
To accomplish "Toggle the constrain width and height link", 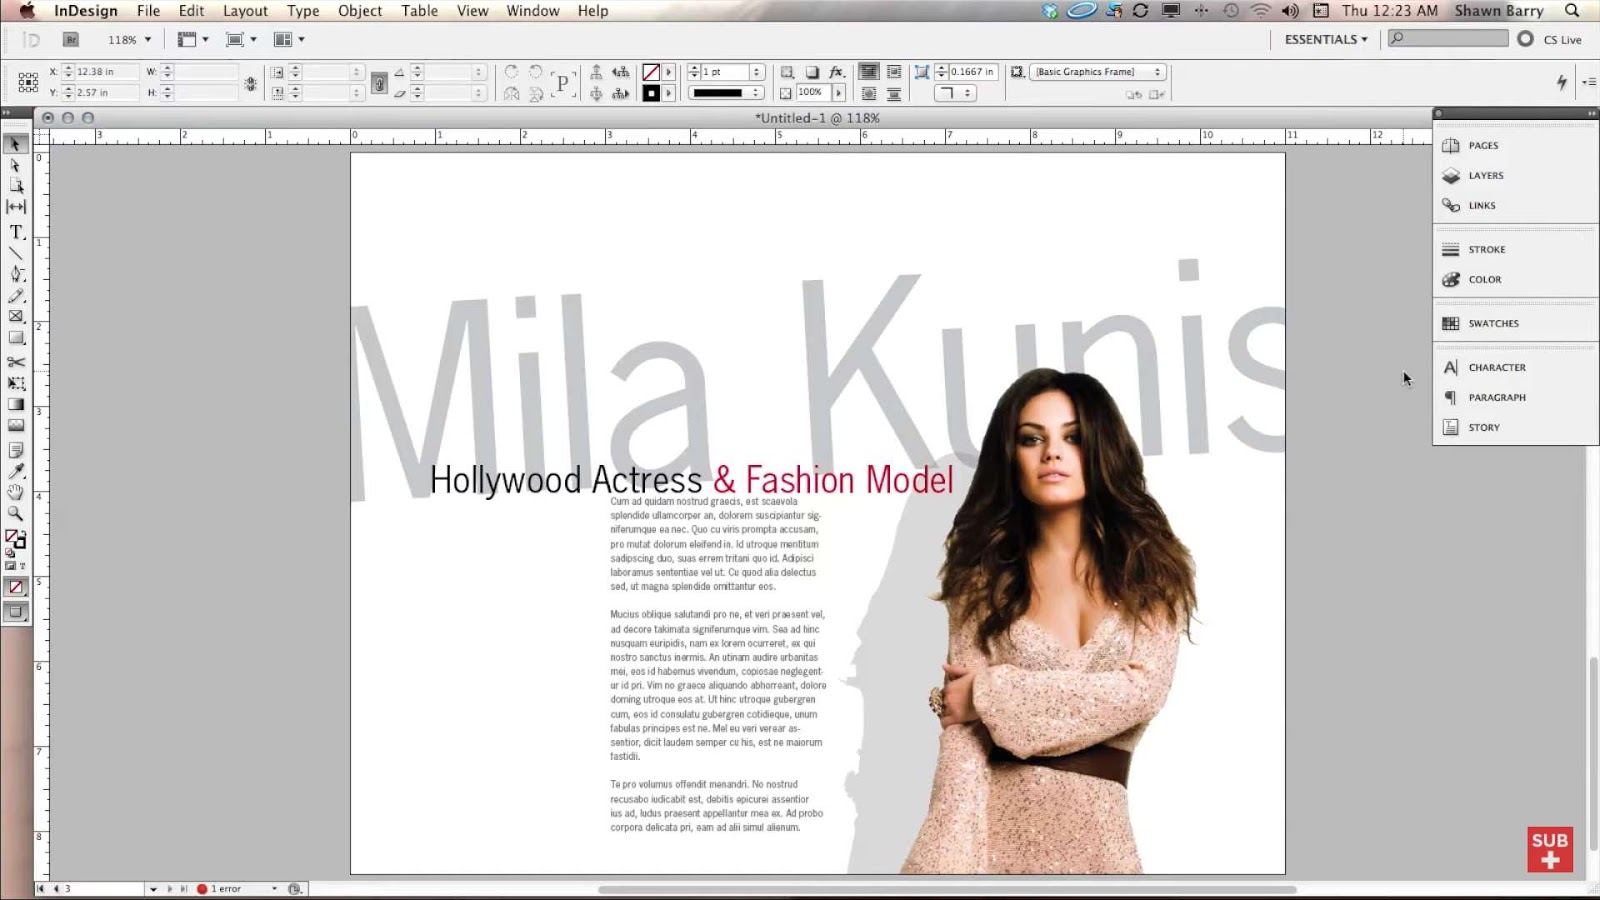I will (x=249, y=83).
